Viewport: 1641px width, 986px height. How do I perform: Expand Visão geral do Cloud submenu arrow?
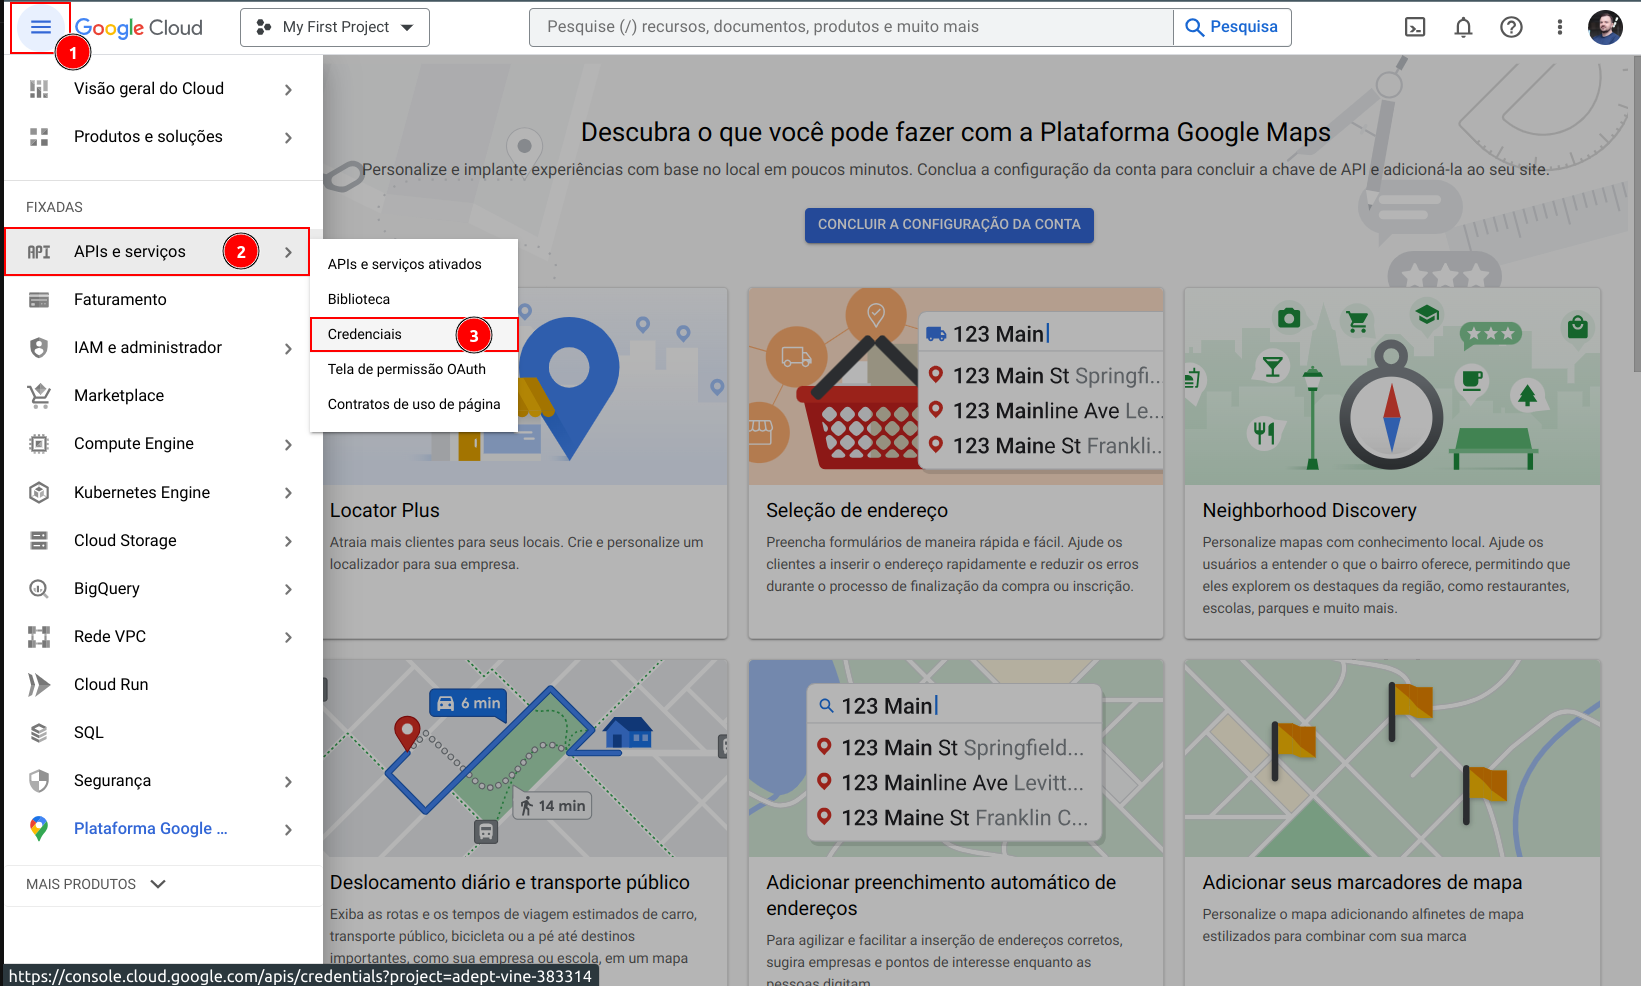[x=288, y=90]
